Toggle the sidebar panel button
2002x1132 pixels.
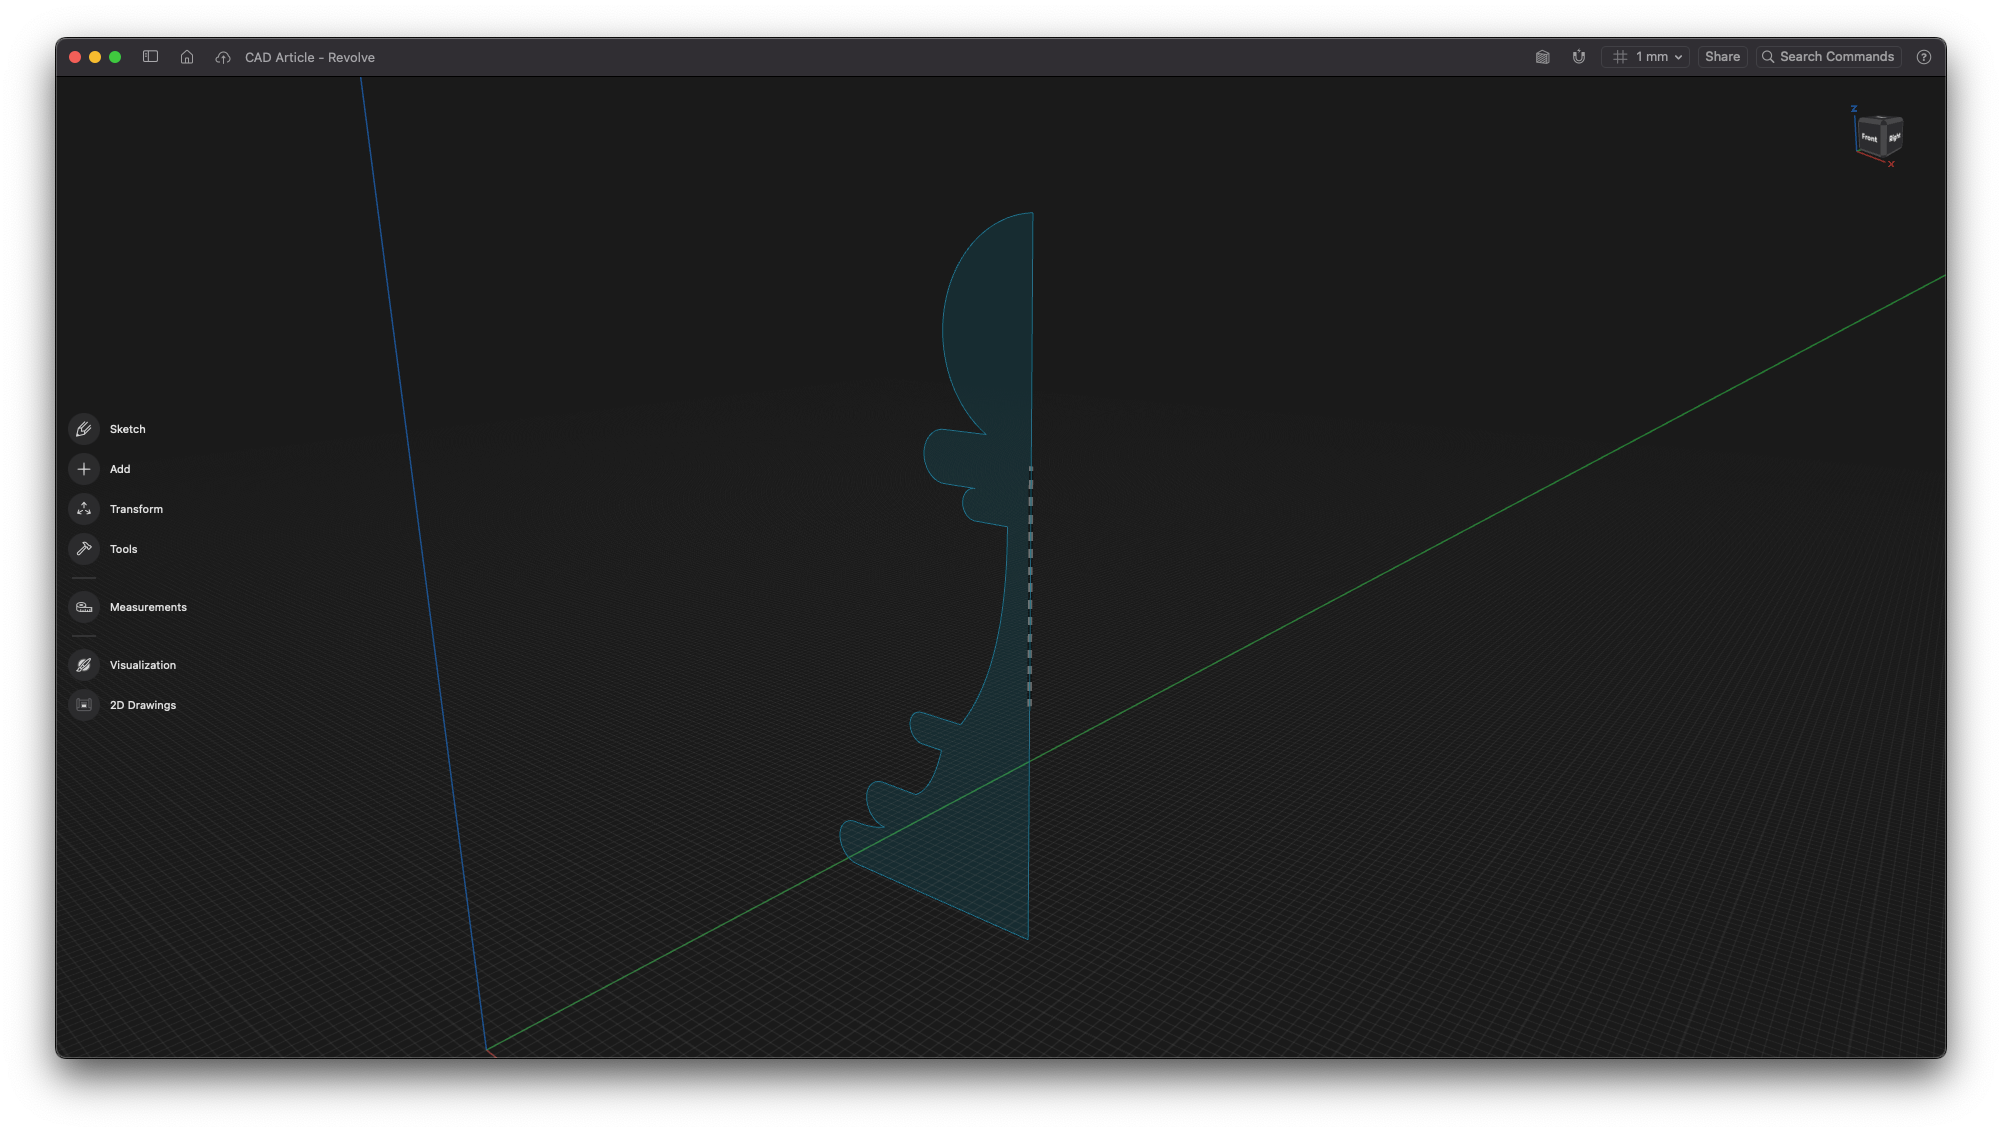point(151,57)
